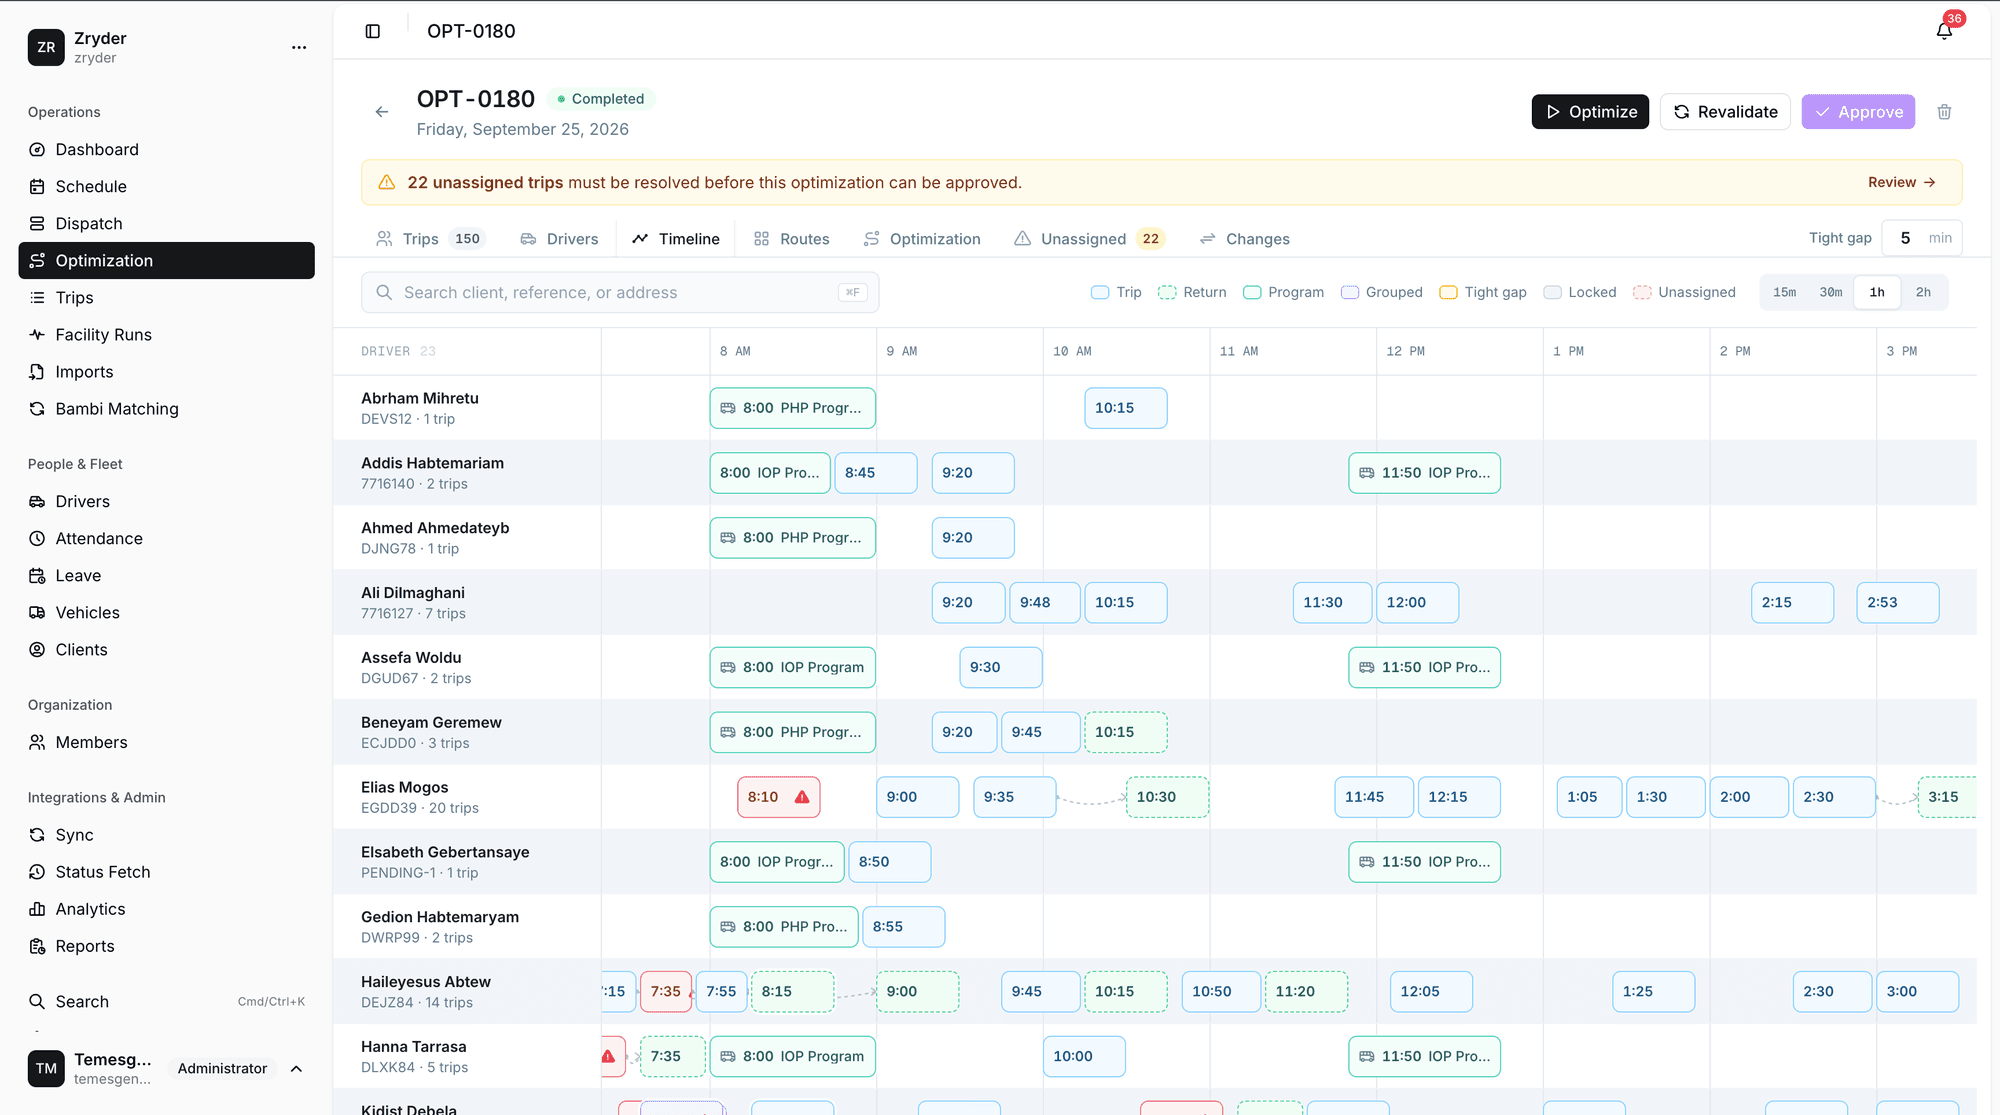Open the Unassigned 22 tab

[1089, 239]
